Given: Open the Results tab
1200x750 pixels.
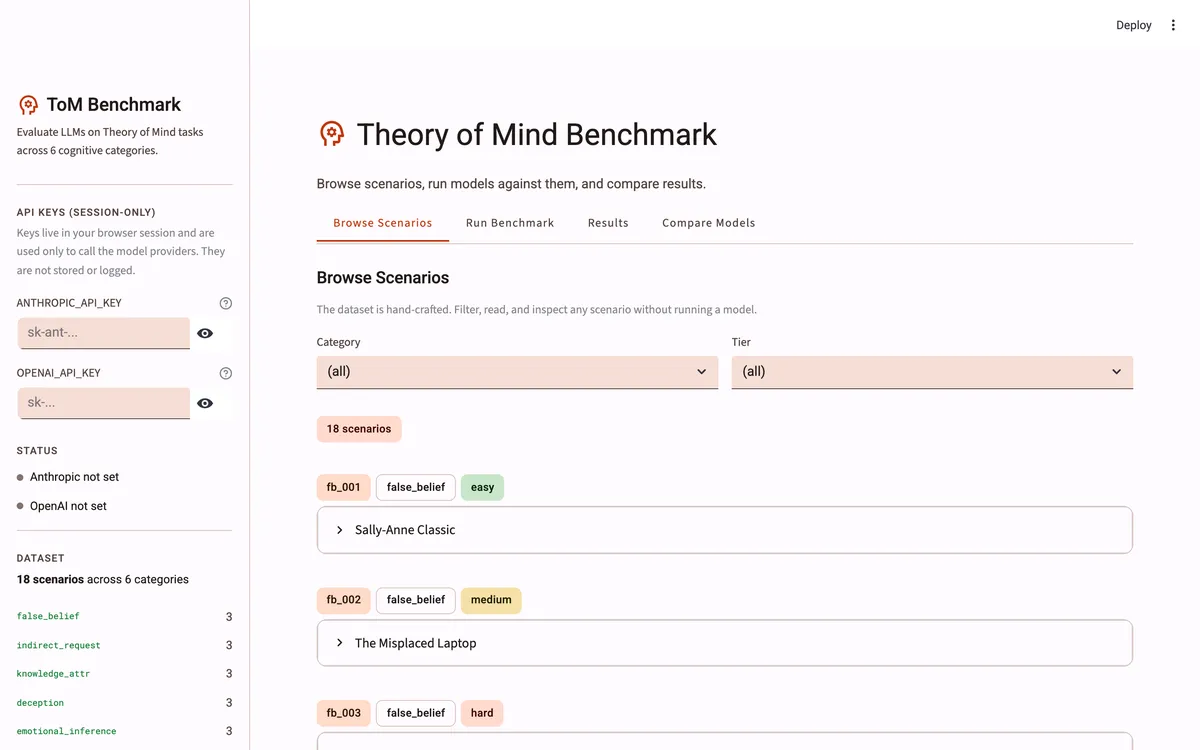Looking at the screenshot, I should click(608, 223).
